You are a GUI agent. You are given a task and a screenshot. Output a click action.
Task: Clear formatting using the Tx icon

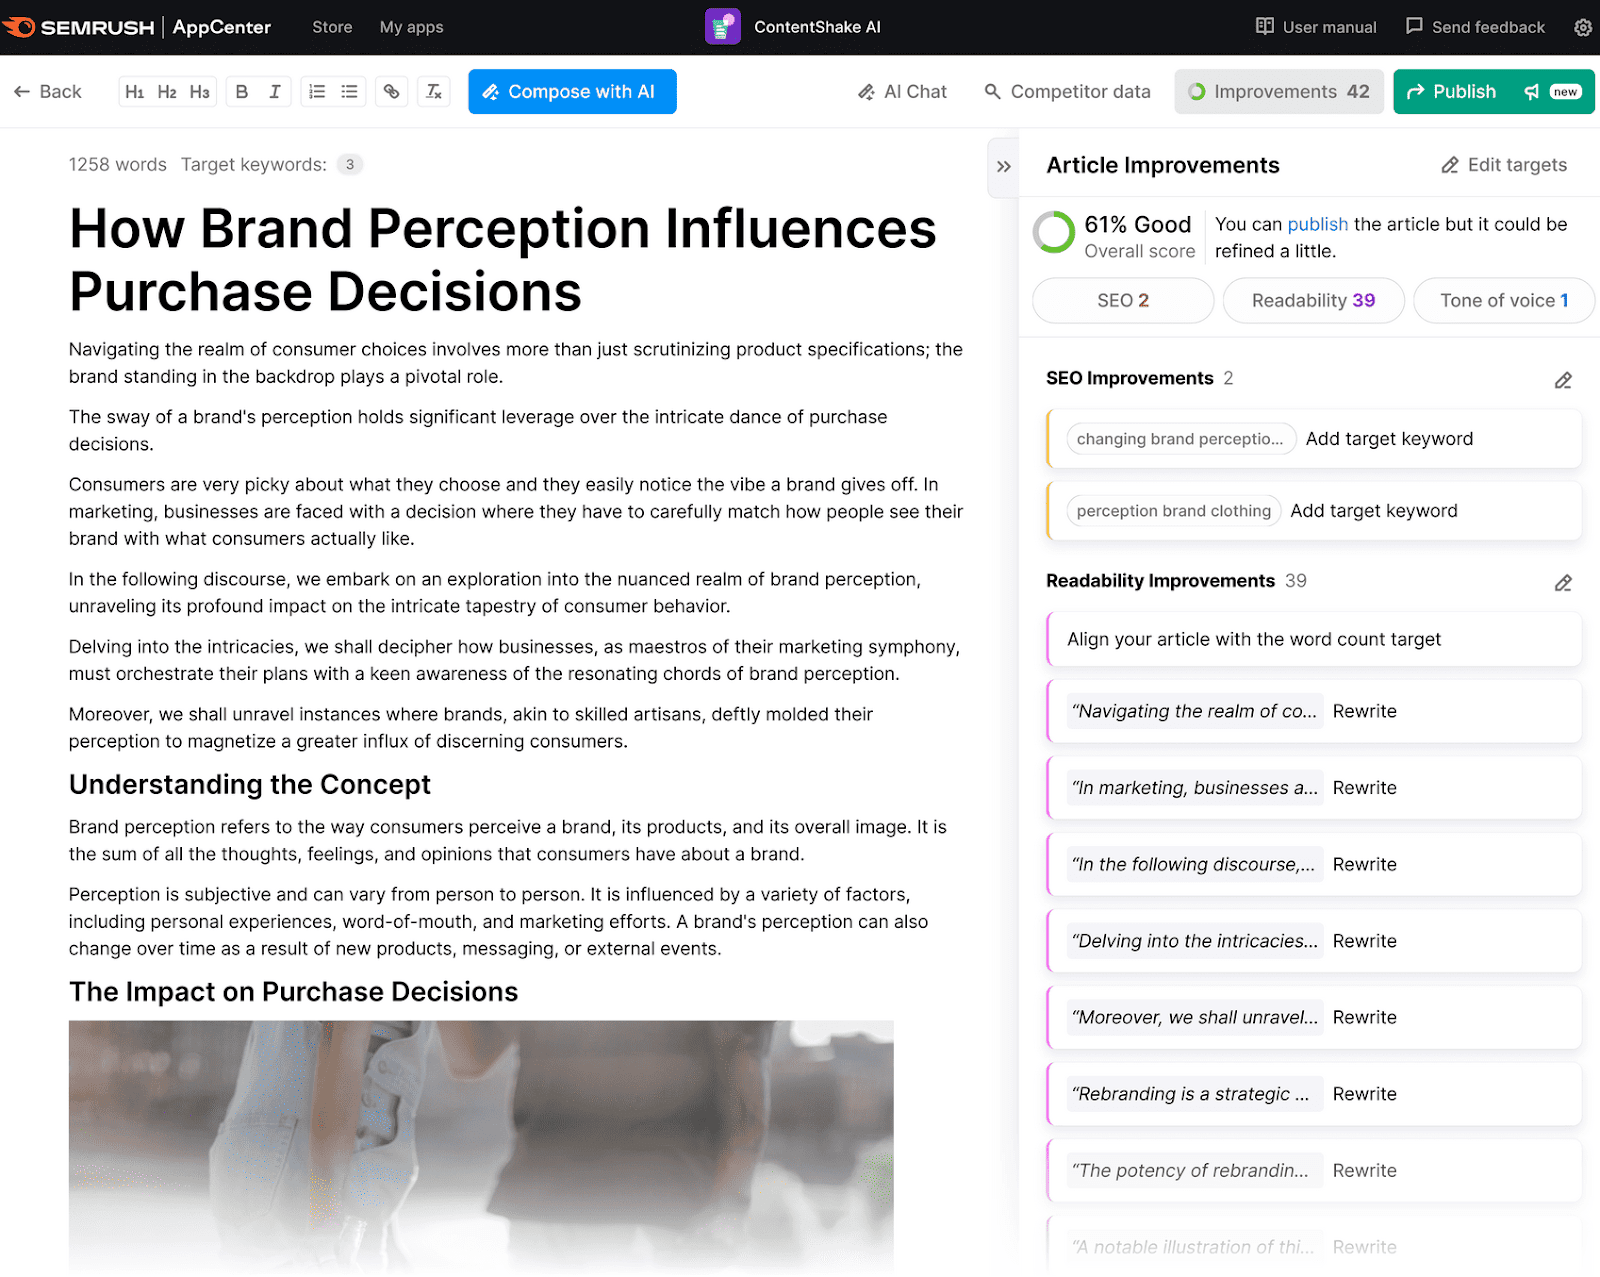(433, 91)
